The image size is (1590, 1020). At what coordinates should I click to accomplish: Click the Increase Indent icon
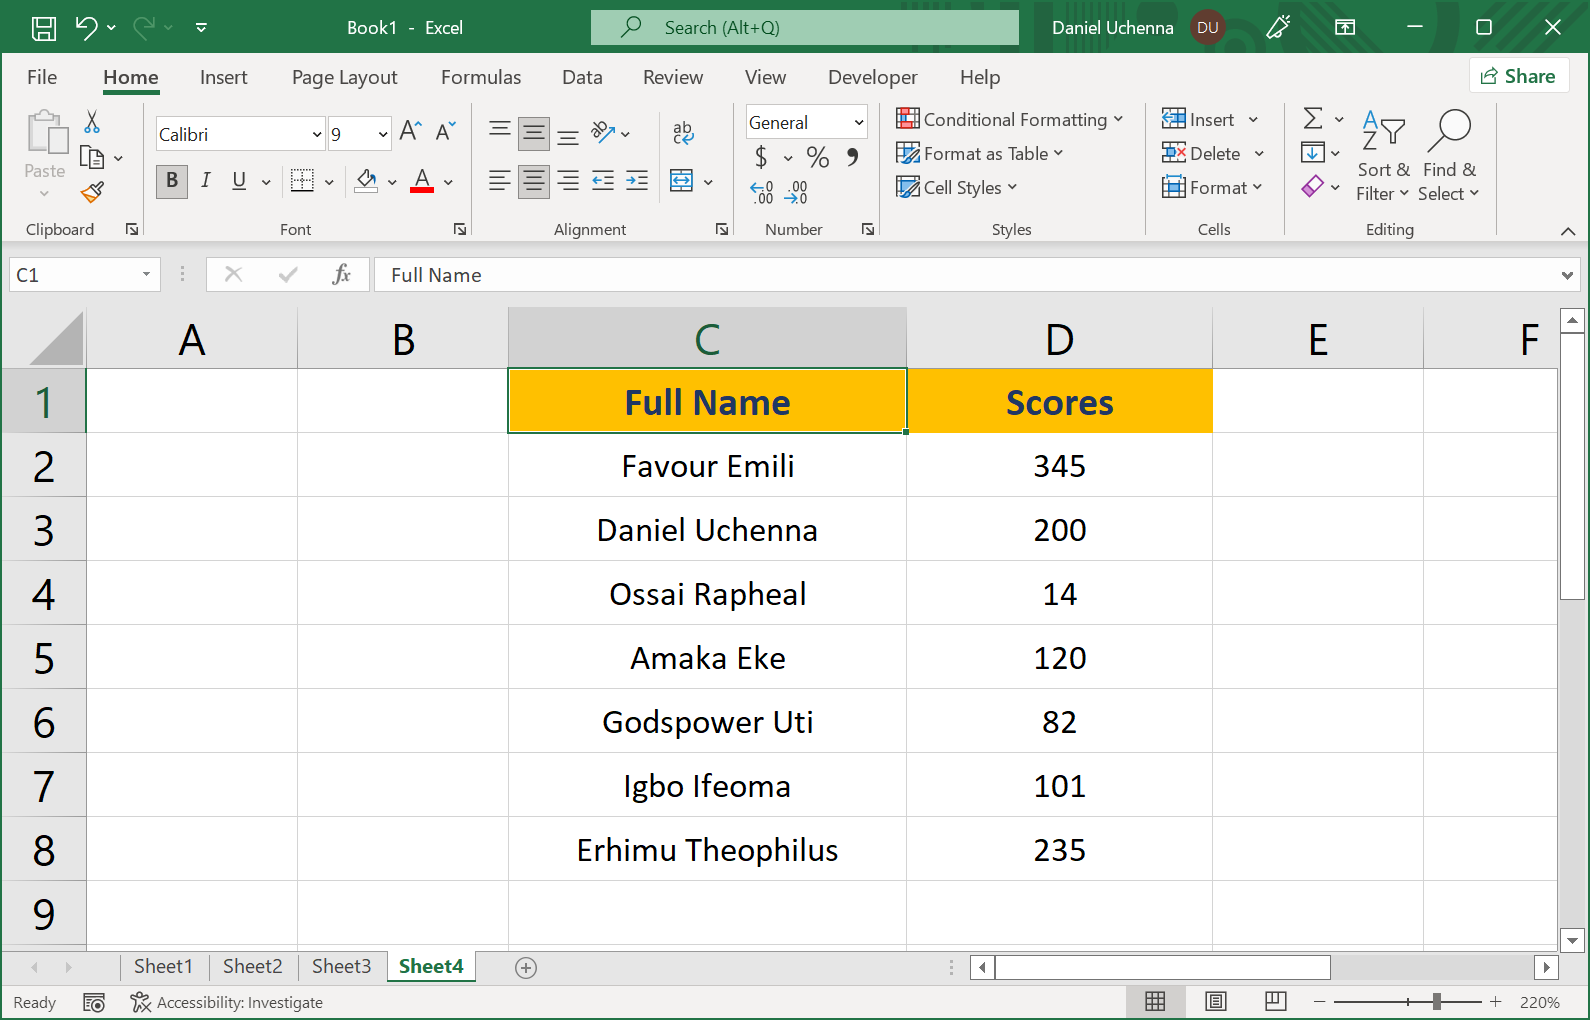click(x=637, y=181)
